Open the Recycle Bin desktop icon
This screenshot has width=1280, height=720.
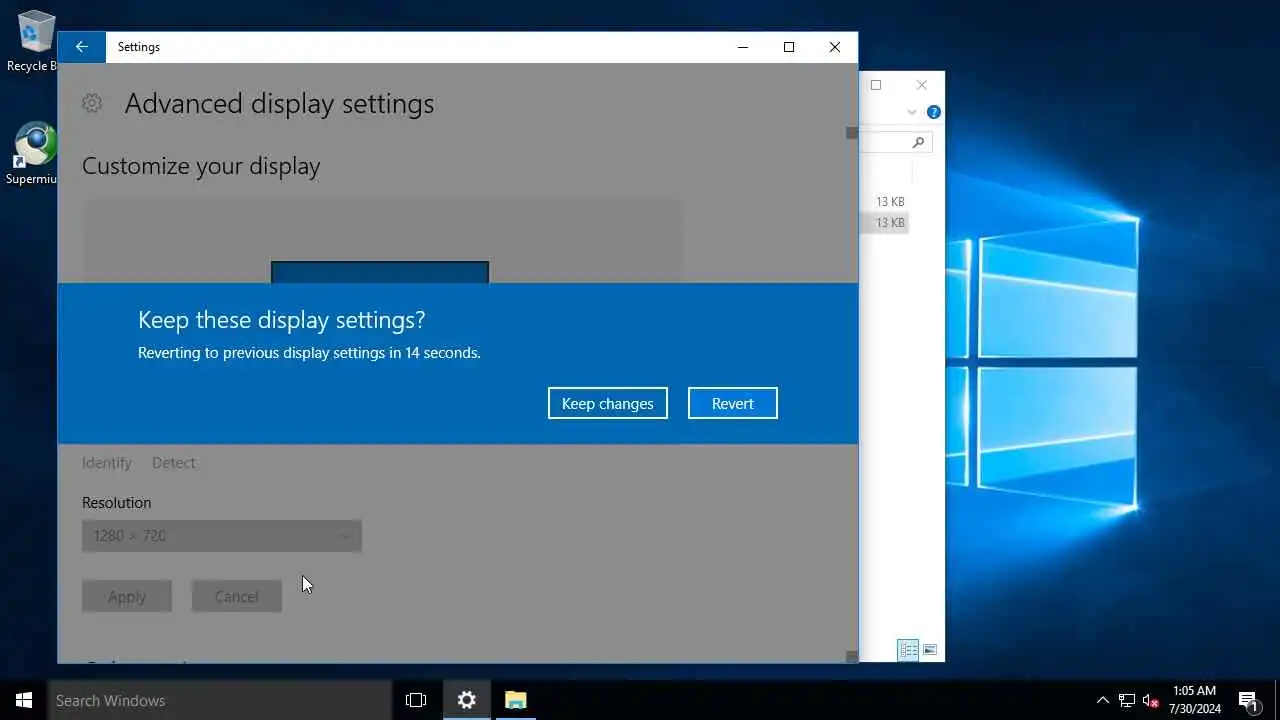pos(32,42)
